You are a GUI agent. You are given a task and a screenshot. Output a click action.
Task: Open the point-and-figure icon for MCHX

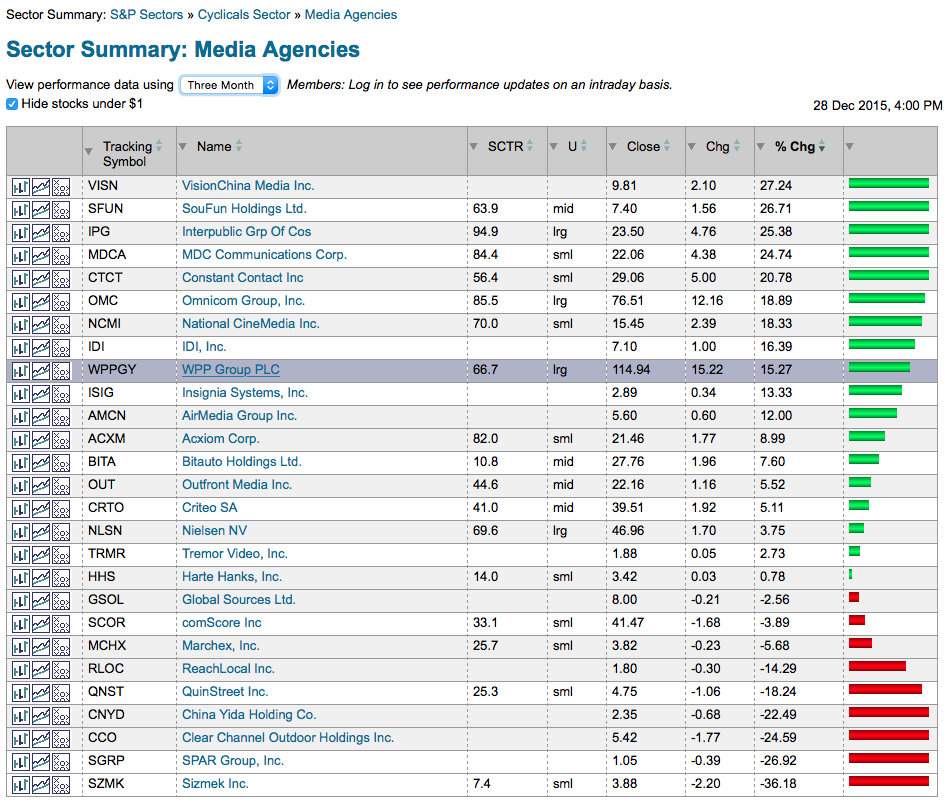pos(61,647)
